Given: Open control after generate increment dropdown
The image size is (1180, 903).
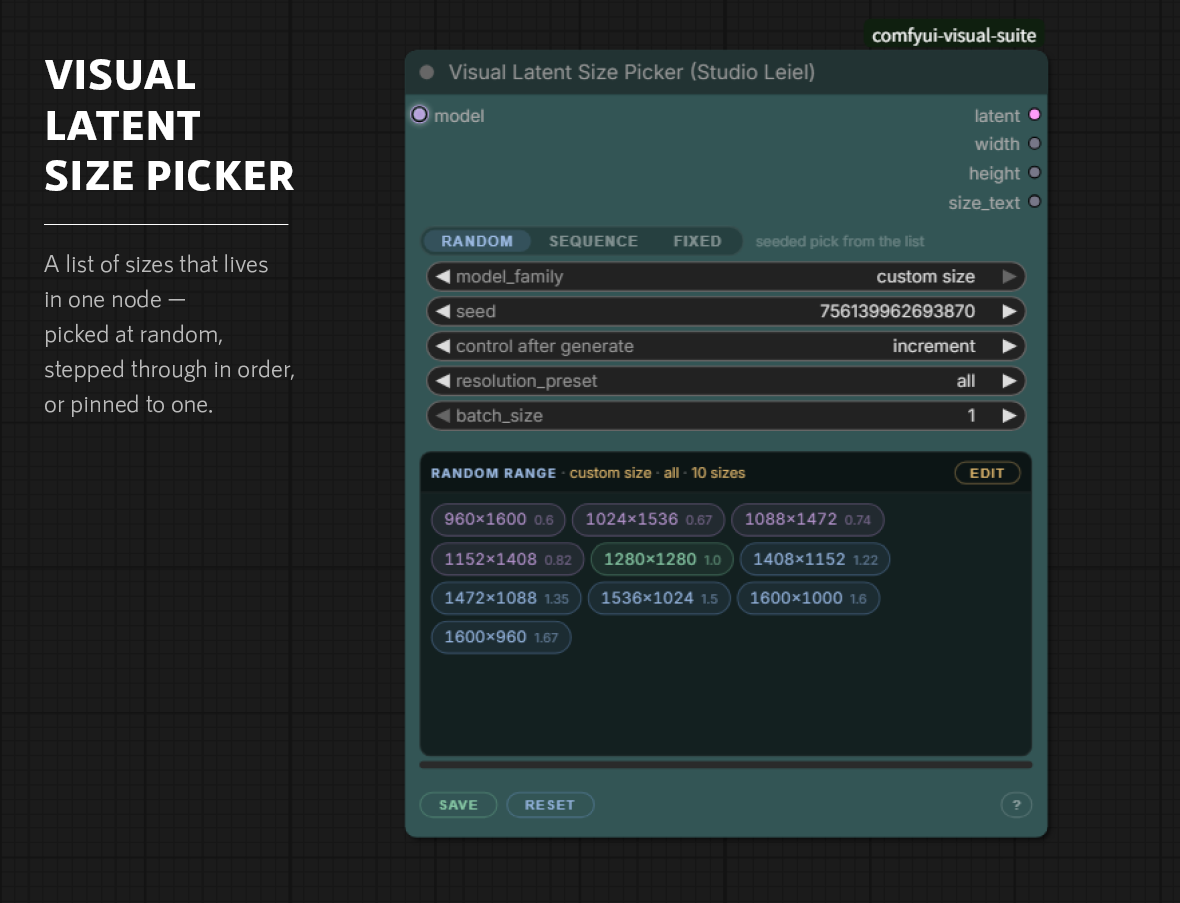Looking at the screenshot, I should (x=726, y=346).
